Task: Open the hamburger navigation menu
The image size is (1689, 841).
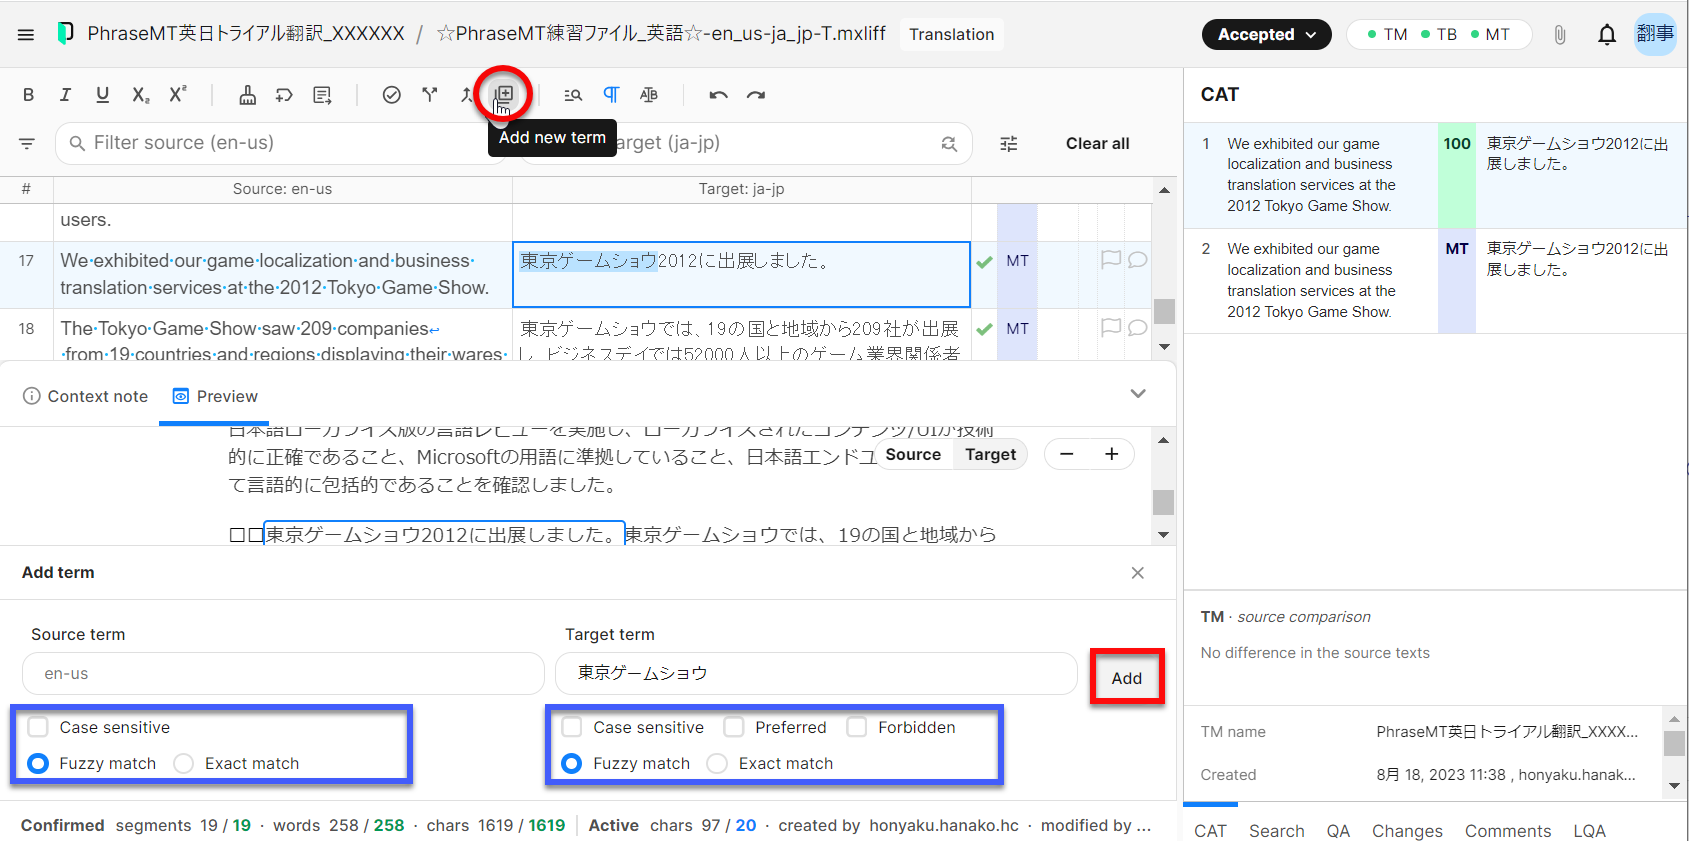Action: pos(26,35)
